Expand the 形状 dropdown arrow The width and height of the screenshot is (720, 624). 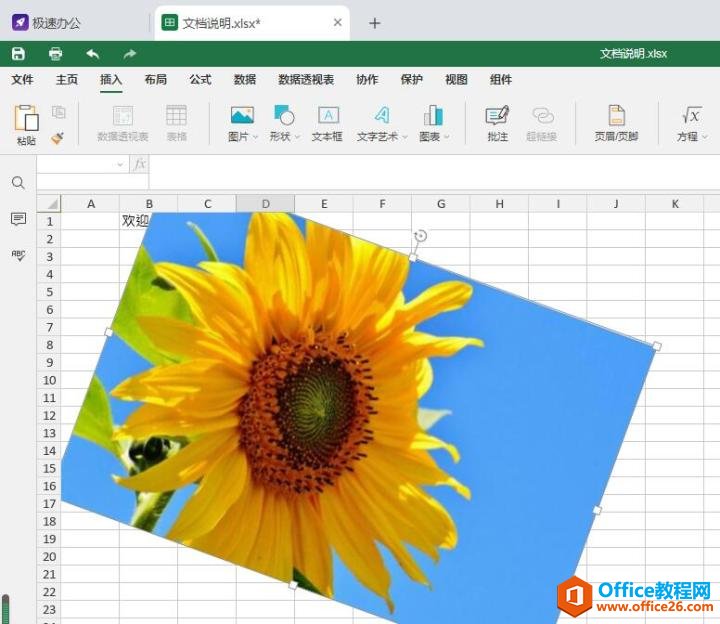point(298,137)
